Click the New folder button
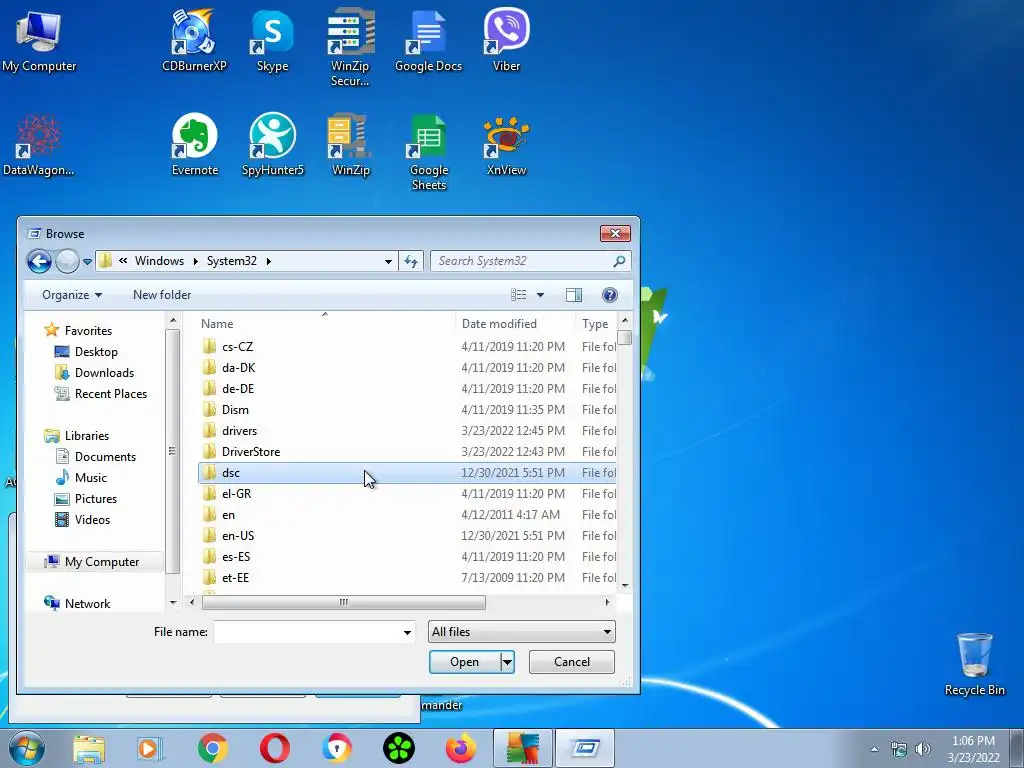 (x=162, y=295)
